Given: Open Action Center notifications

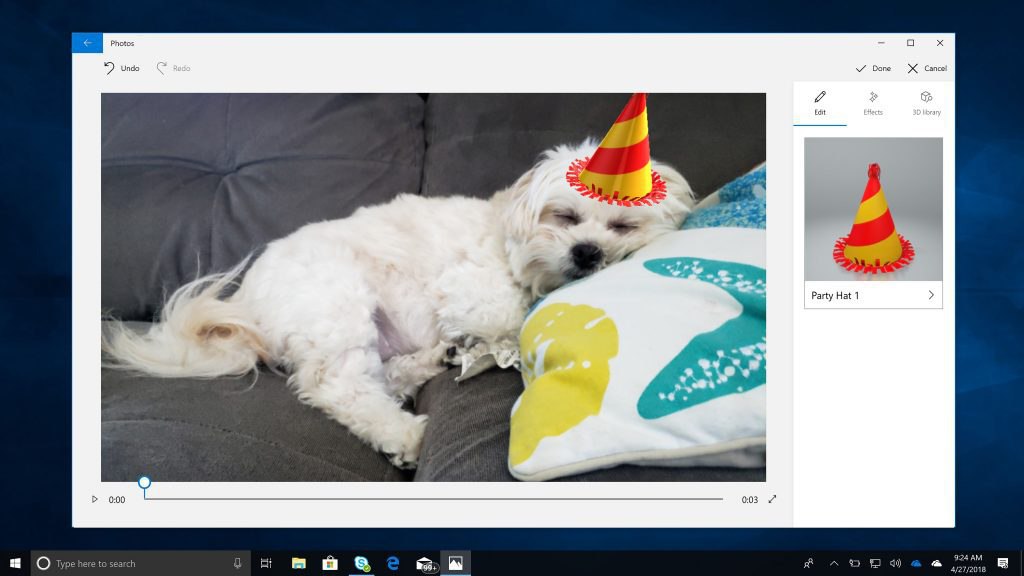Looking at the screenshot, I should [x=1003, y=563].
